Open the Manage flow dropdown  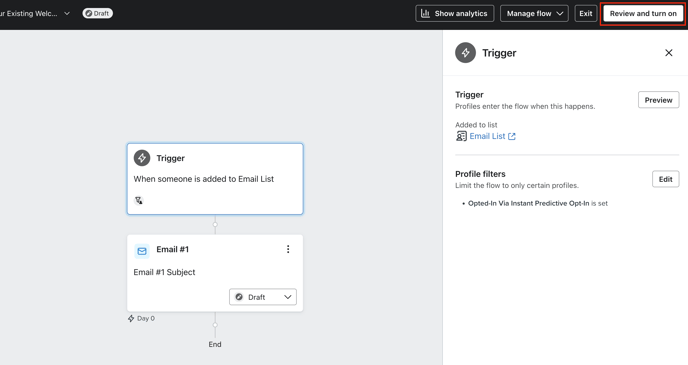534,13
